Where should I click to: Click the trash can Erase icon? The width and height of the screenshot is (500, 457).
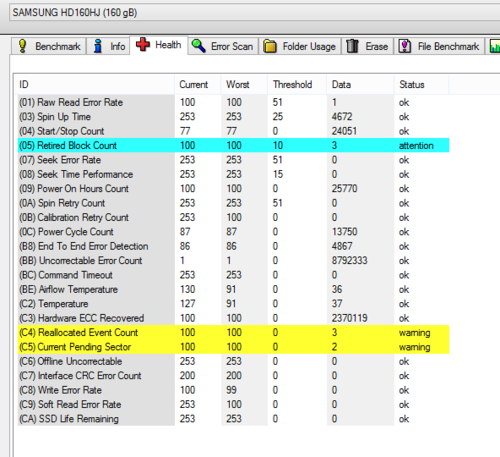click(352, 46)
